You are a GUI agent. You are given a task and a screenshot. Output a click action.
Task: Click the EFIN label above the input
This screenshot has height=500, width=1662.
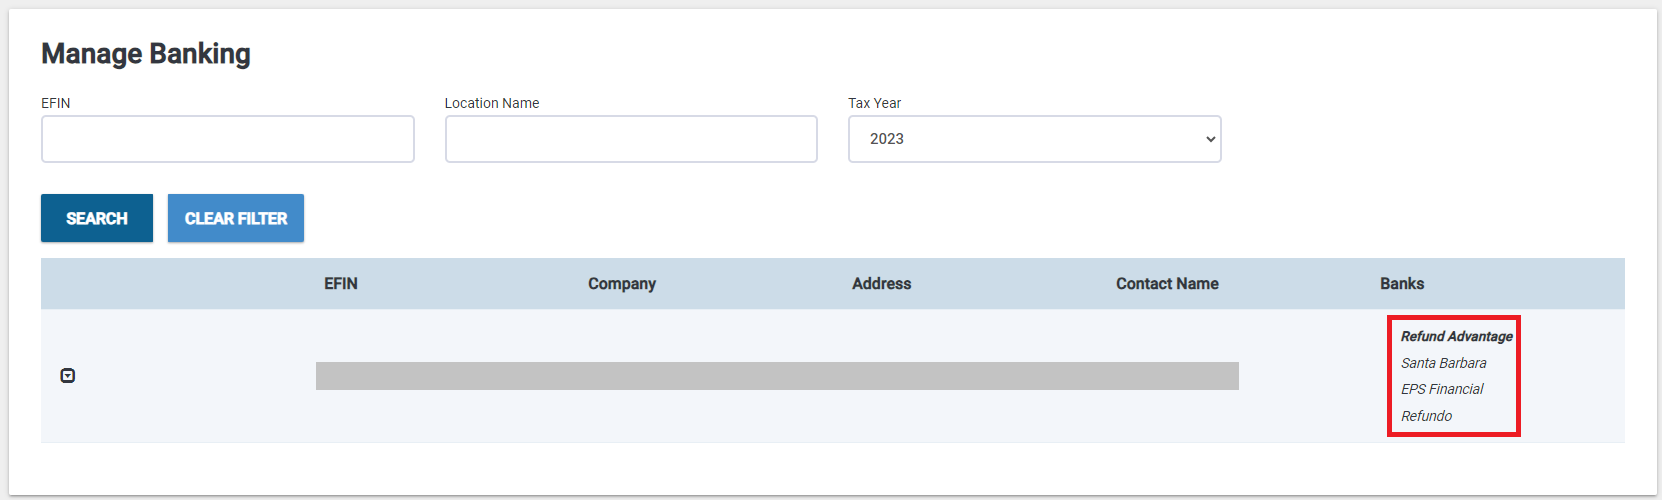point(56,103)
